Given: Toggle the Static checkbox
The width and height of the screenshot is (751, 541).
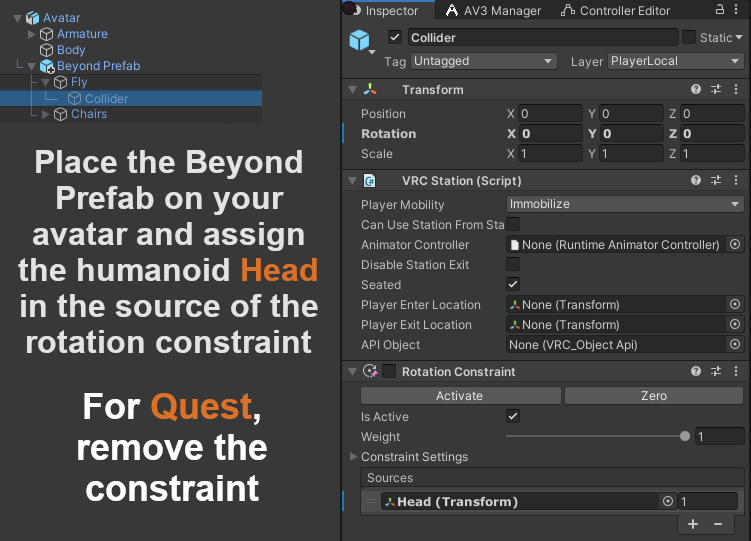Looking at the screenshot, I should (x=689, y=38).
